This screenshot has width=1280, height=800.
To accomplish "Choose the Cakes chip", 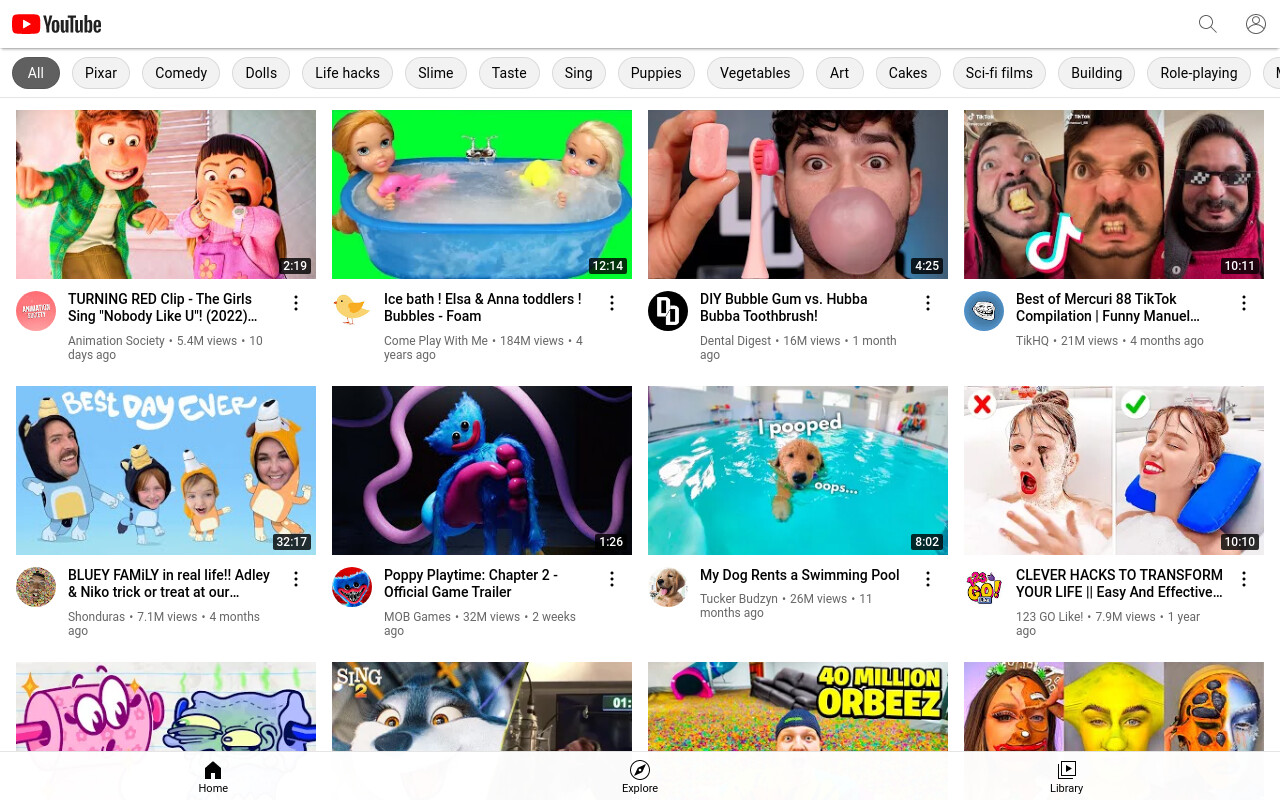I will point(908,73).
